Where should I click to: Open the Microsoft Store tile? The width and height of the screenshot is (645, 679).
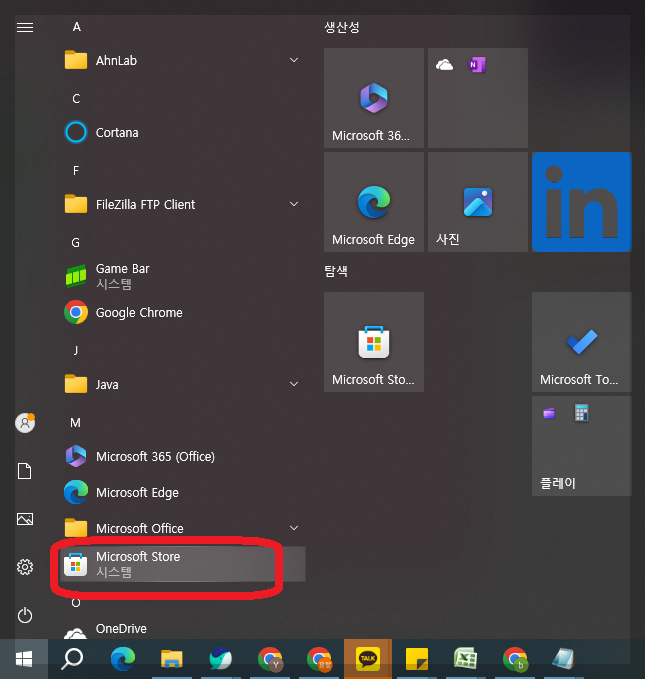(374, 342)
